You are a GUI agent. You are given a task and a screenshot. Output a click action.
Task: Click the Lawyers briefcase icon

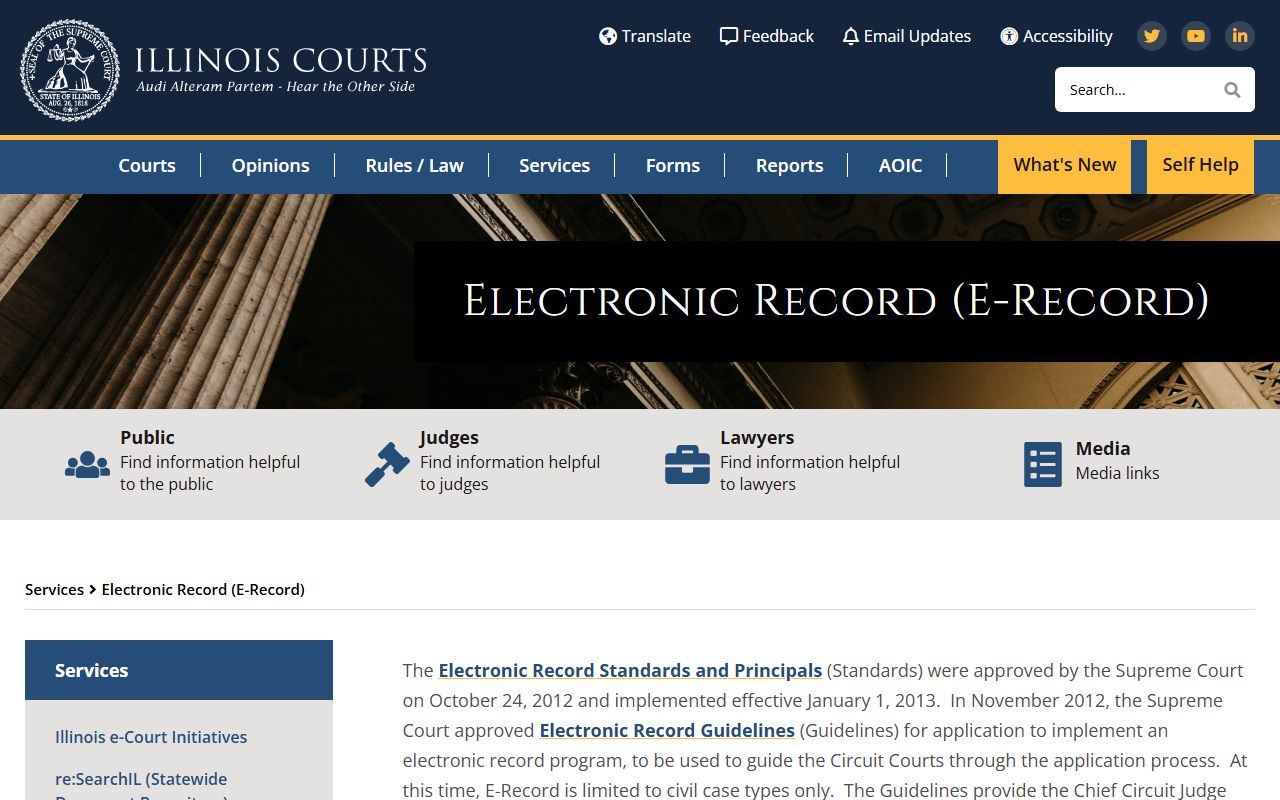(x=687, y=465)
